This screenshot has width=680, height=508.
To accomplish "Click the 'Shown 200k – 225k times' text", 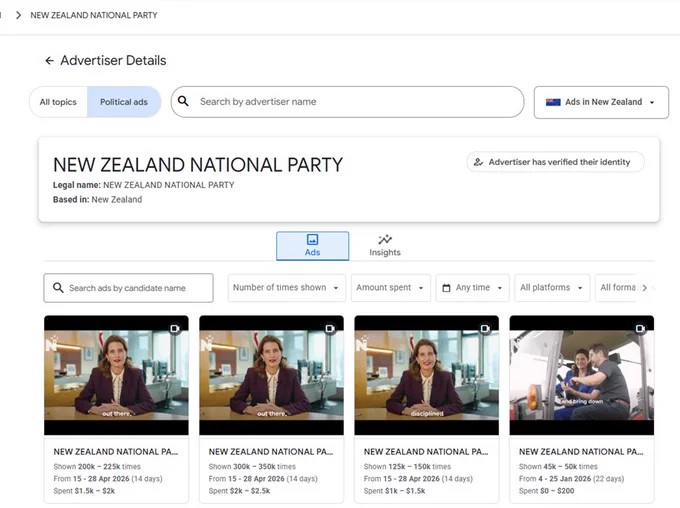I will [97, 467].
